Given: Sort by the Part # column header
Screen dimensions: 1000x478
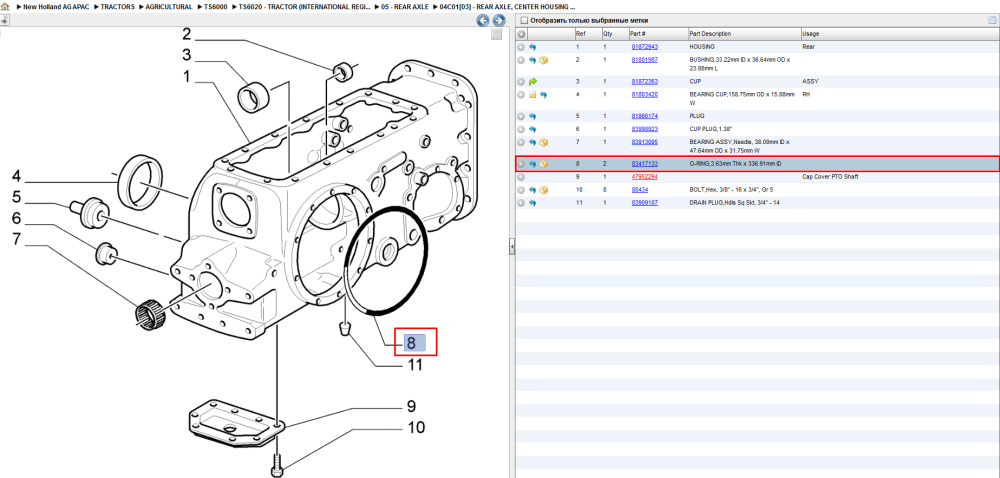Looking at the screenshot, I should click(x=638, y=34).
